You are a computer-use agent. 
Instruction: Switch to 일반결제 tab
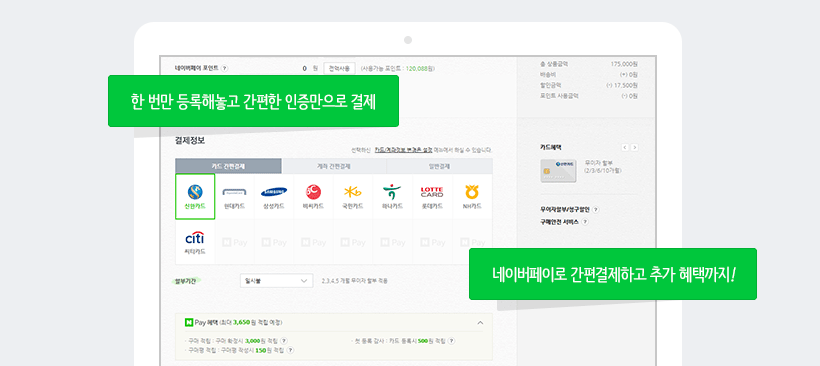click(x=439, y=166)
